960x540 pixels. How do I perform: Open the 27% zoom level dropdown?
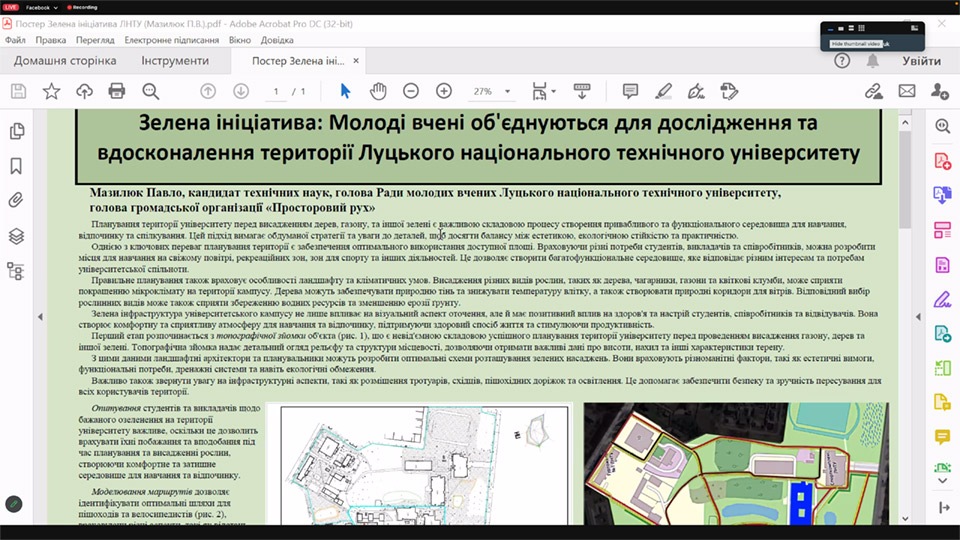(508, 91)
